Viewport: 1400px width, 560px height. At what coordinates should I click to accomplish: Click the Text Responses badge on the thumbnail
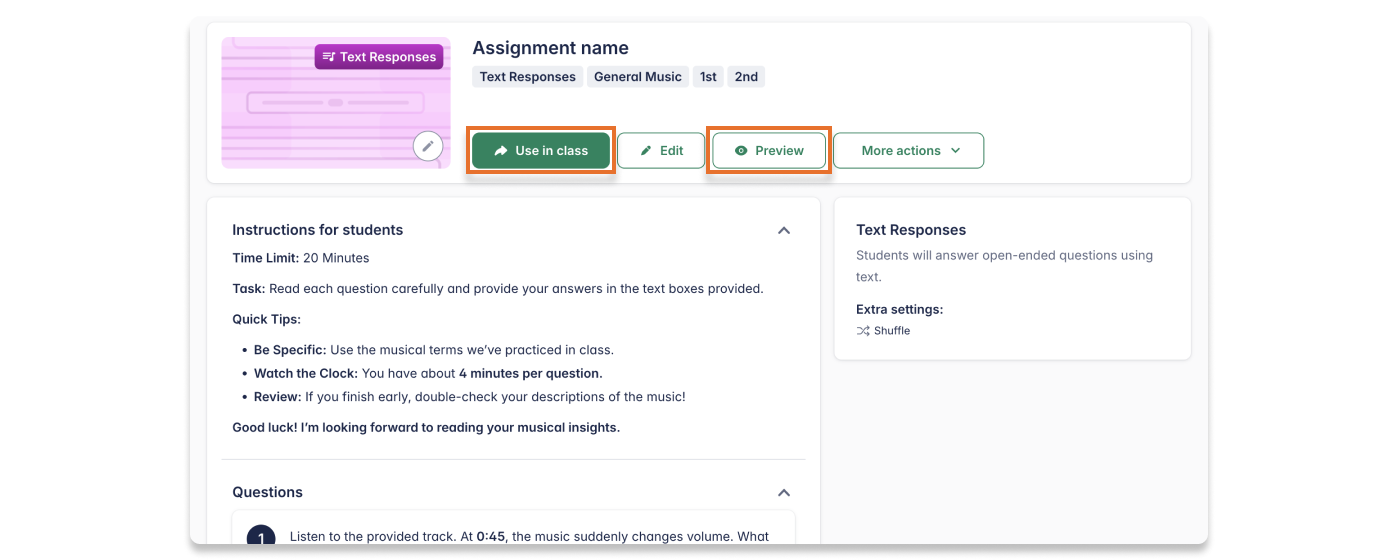click(x=379, y=57)
